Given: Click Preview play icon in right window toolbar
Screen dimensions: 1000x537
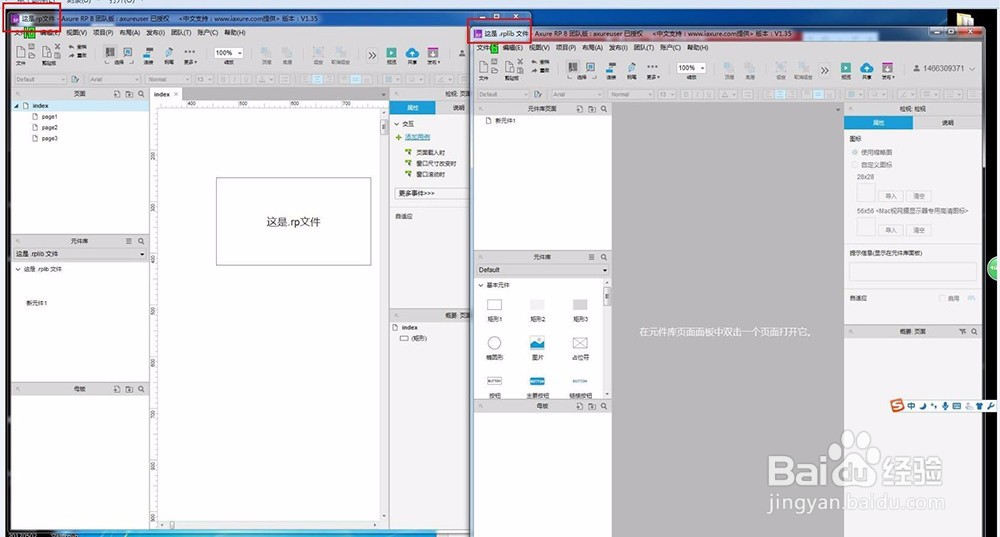Looking at the screenshot, I should (x=846, y=68).
